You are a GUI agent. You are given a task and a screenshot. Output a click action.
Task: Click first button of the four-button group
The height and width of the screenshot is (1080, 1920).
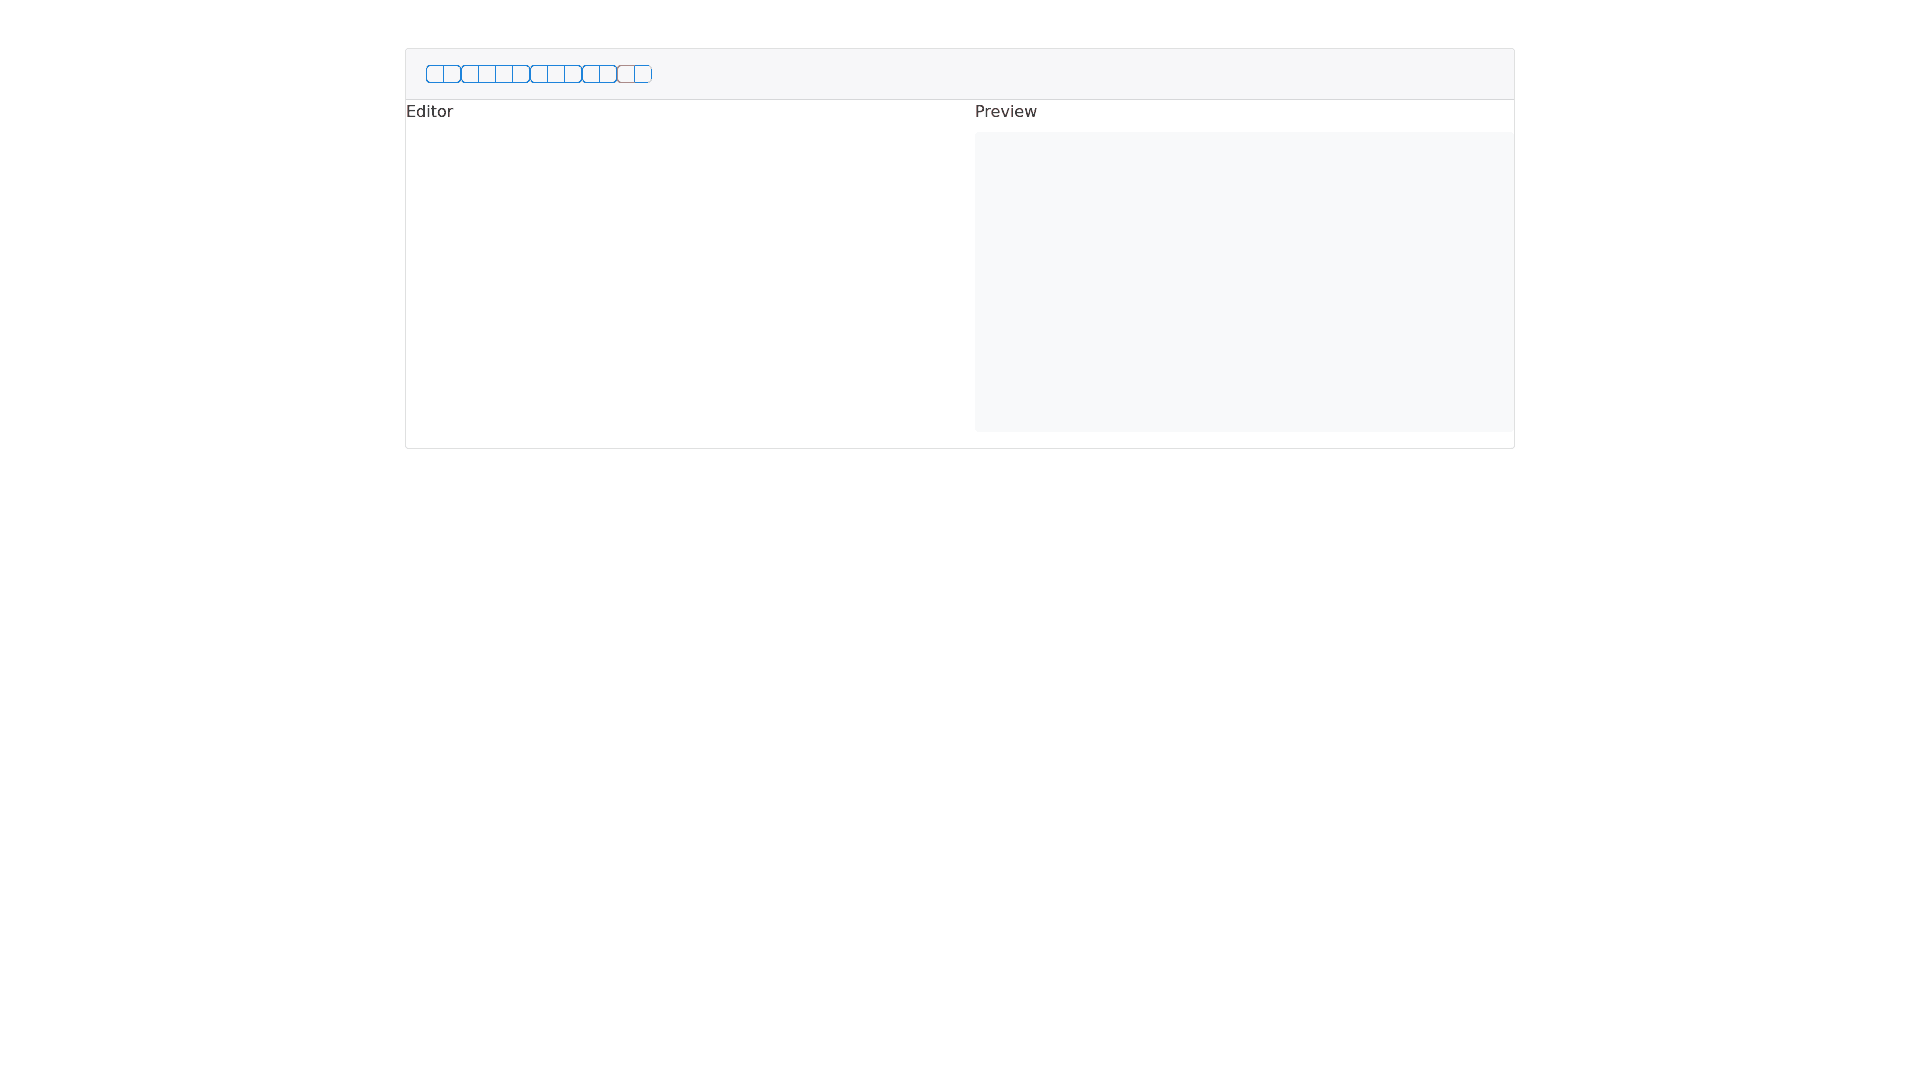tap(470, 74)
